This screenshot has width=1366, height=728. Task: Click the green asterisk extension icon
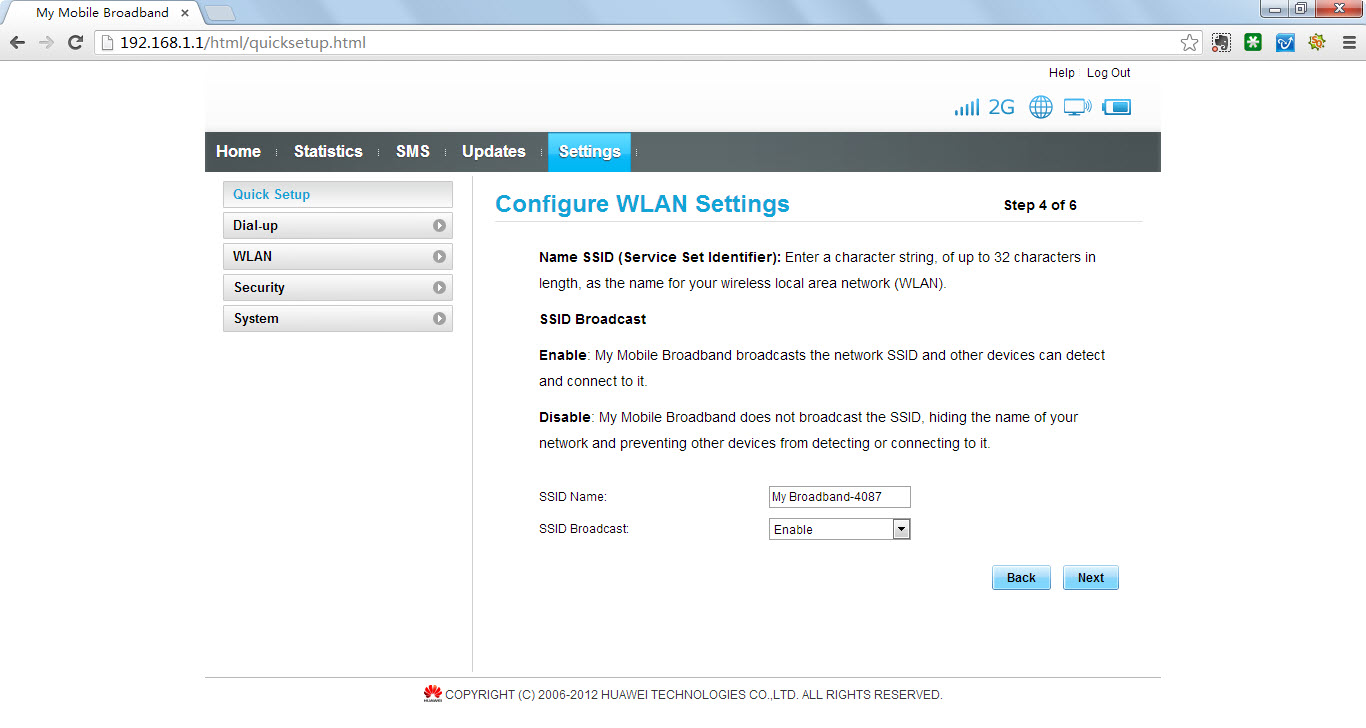[1253, 43]
